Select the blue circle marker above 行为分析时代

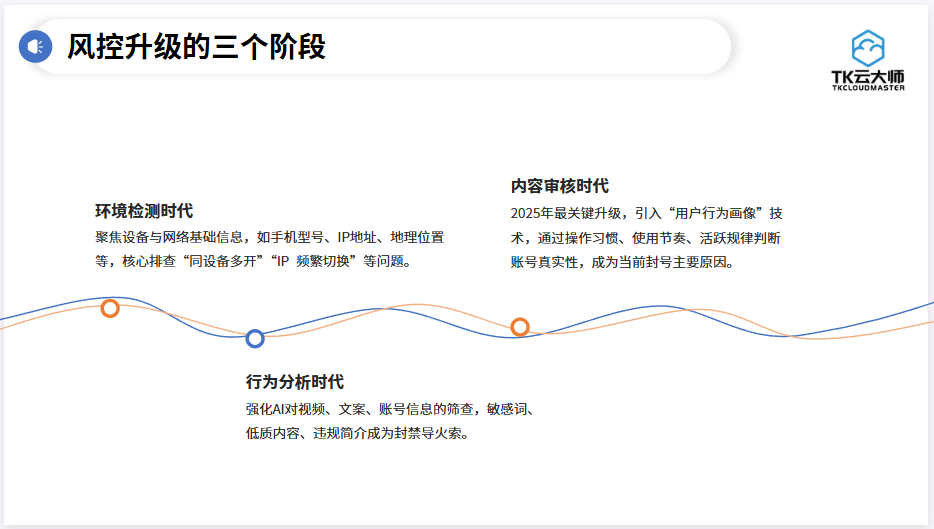[255, 338]
